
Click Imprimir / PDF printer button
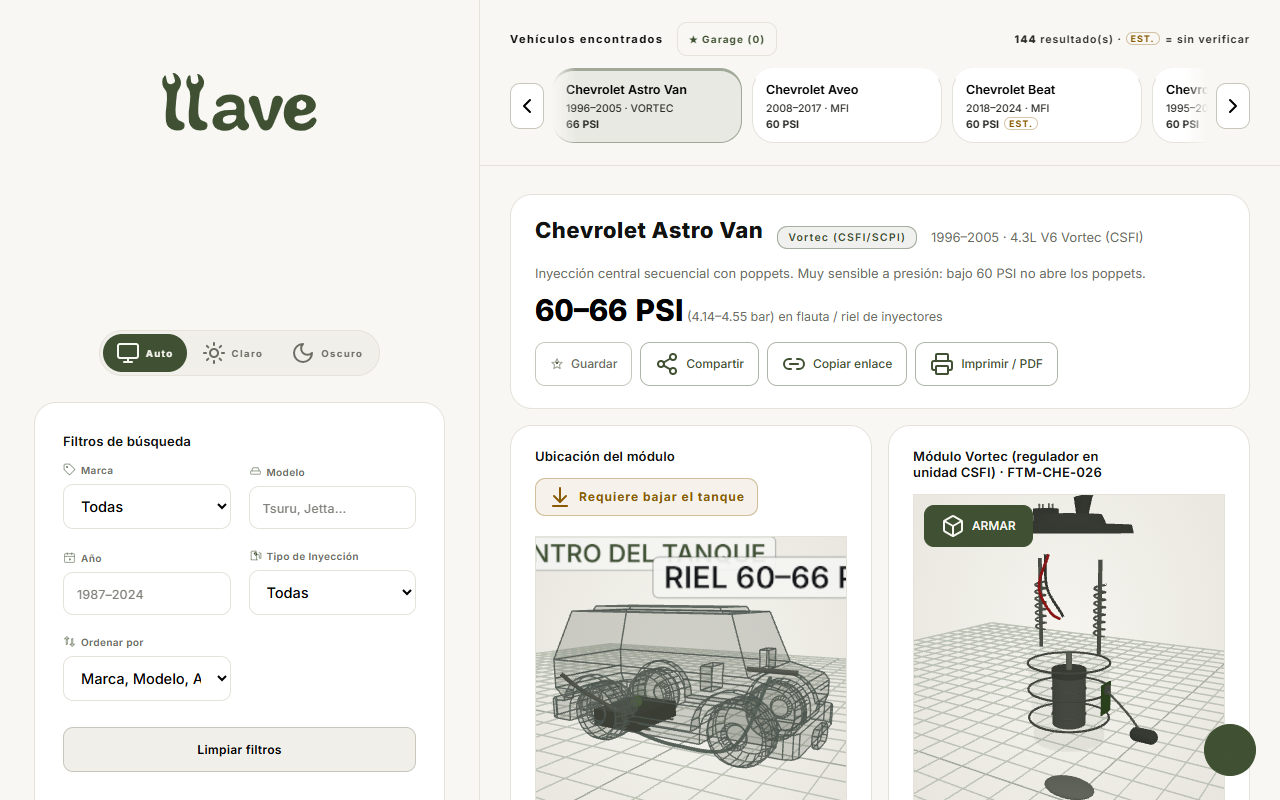[986, 364]
